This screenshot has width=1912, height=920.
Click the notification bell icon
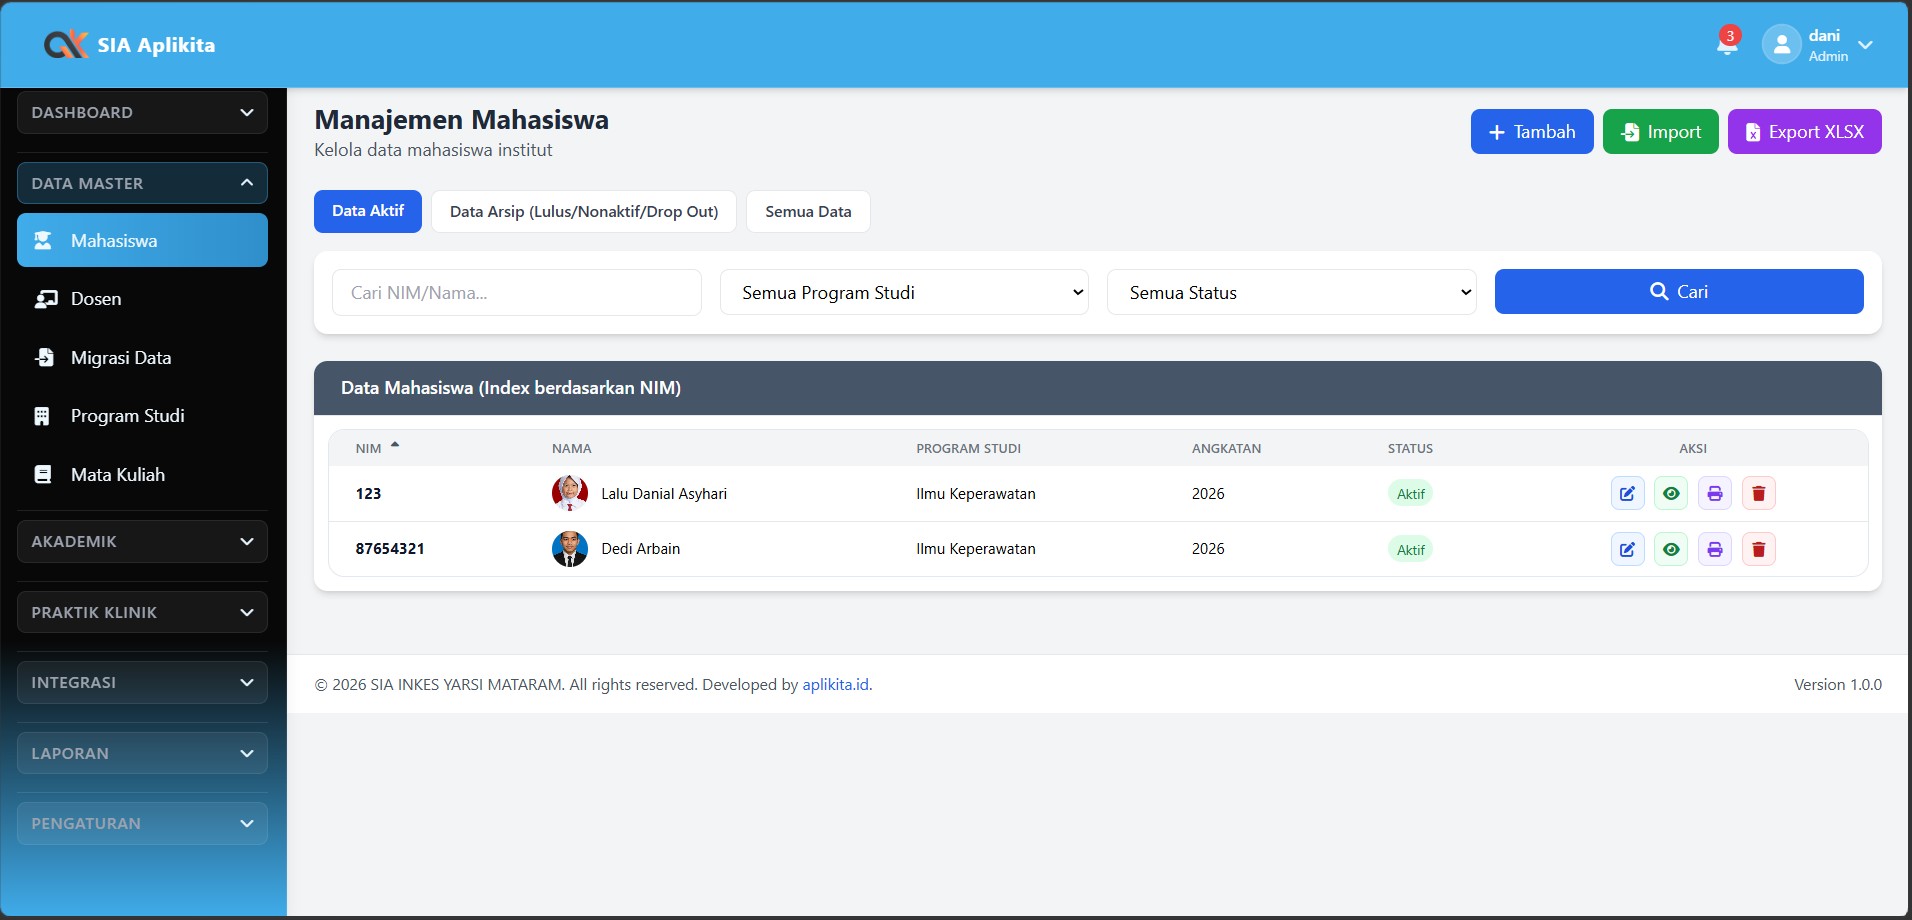[1726, 44]
